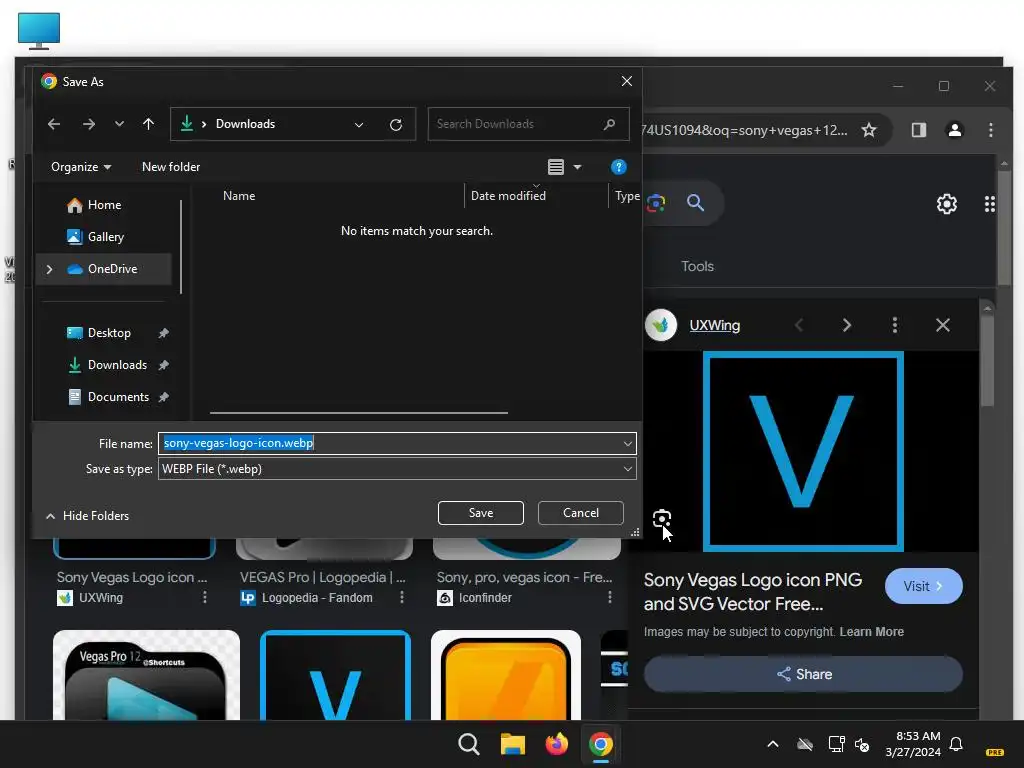Screen dimensions: 1024x768
Task: Unpin Desktop using its pin icon
Action: (x=164, y=333)
